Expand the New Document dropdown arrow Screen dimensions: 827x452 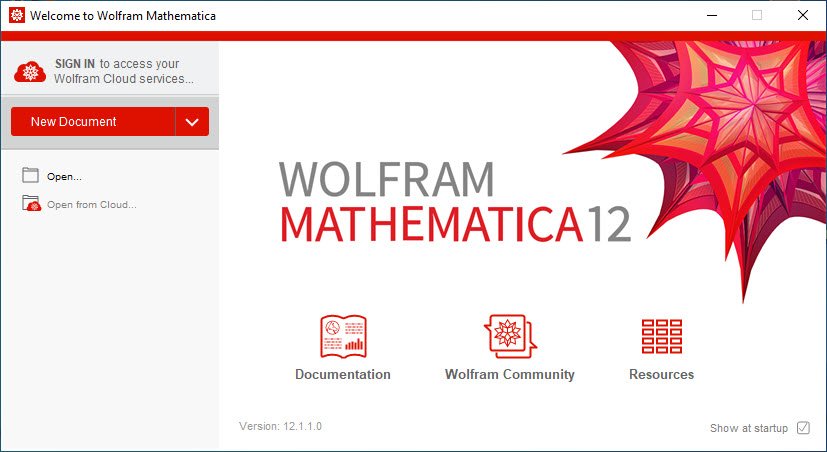coord(192,121)
